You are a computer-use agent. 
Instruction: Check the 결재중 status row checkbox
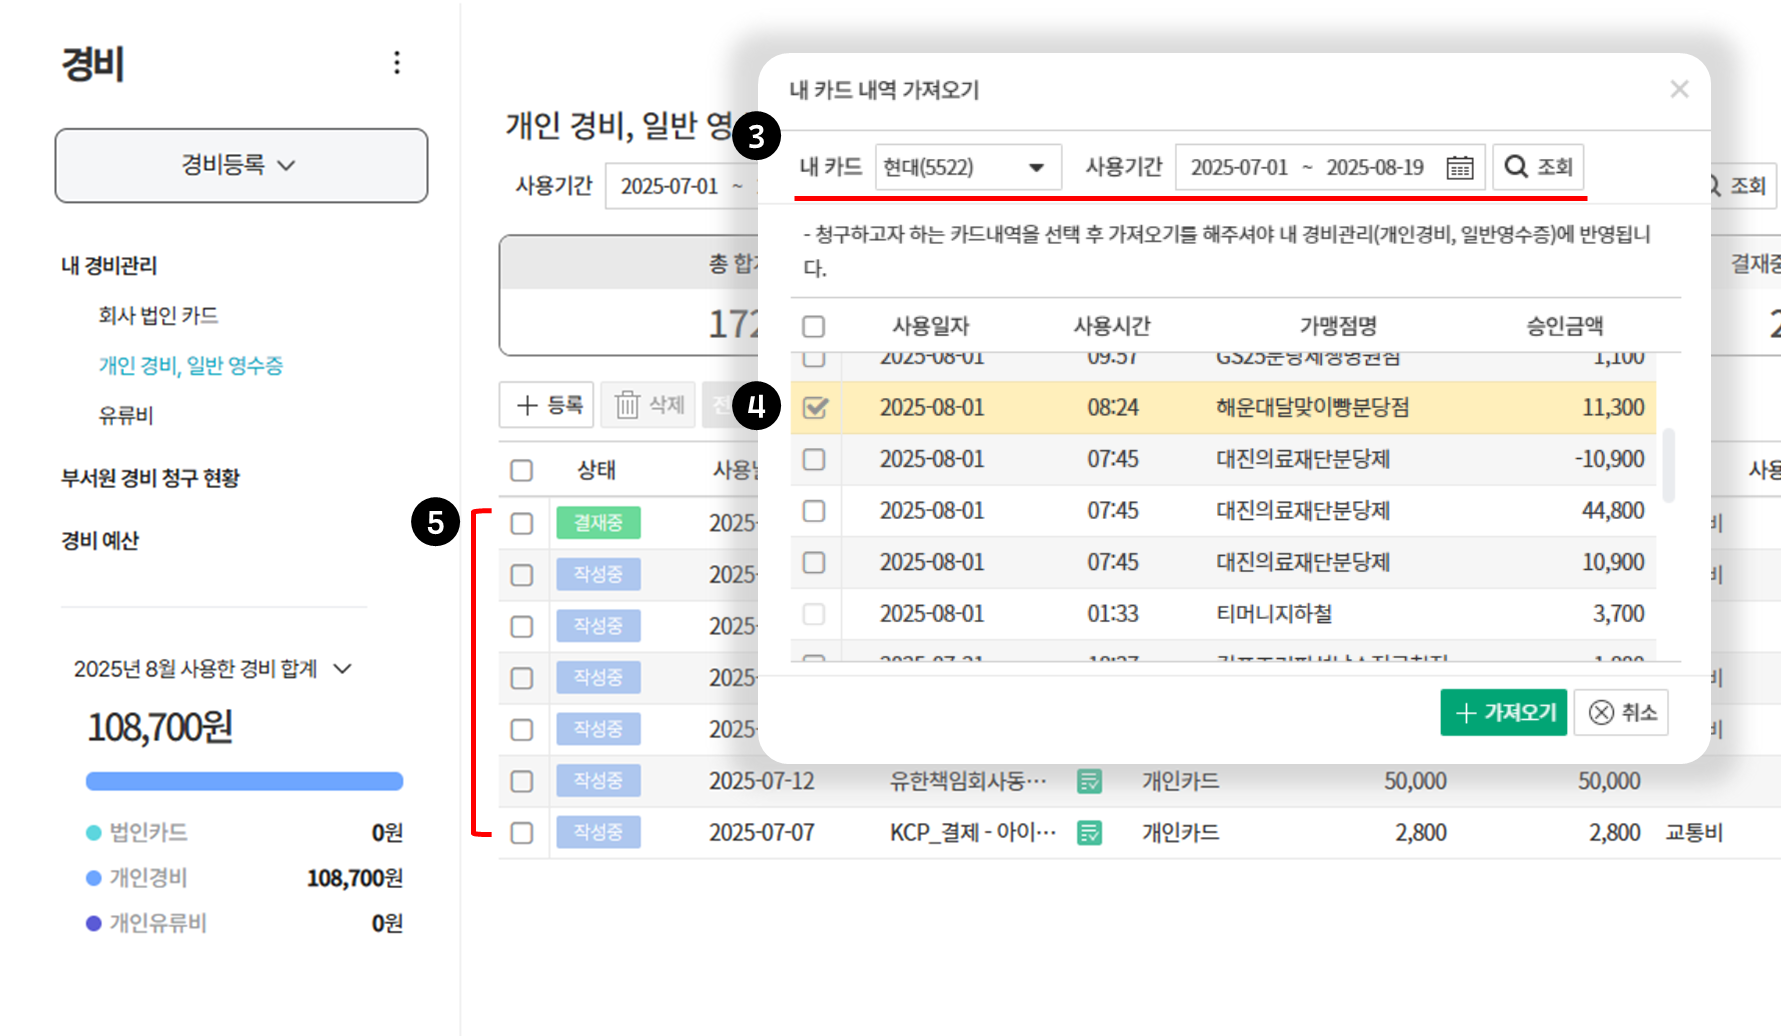coord(522,524)
